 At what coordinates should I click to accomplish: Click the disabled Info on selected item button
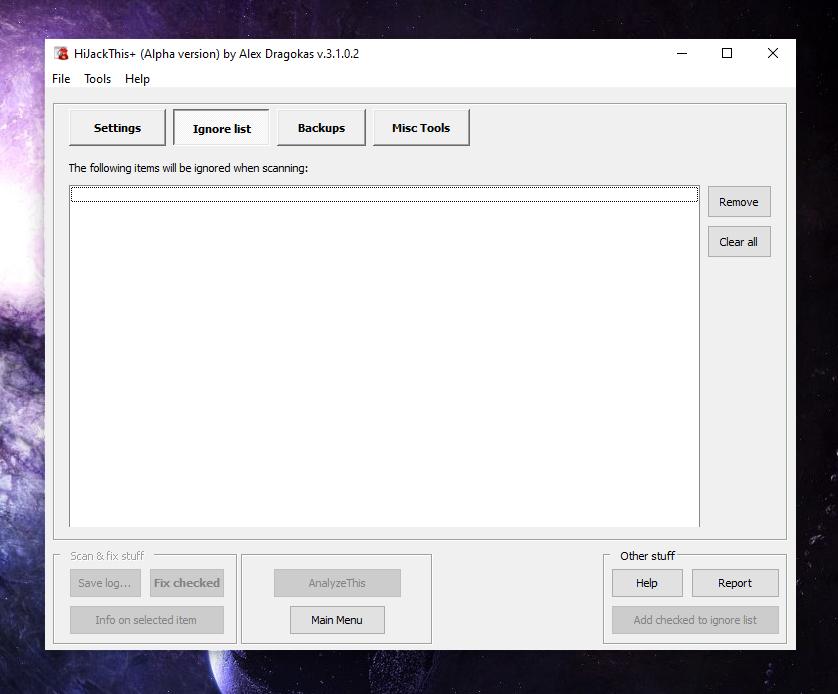coord(146,620)
